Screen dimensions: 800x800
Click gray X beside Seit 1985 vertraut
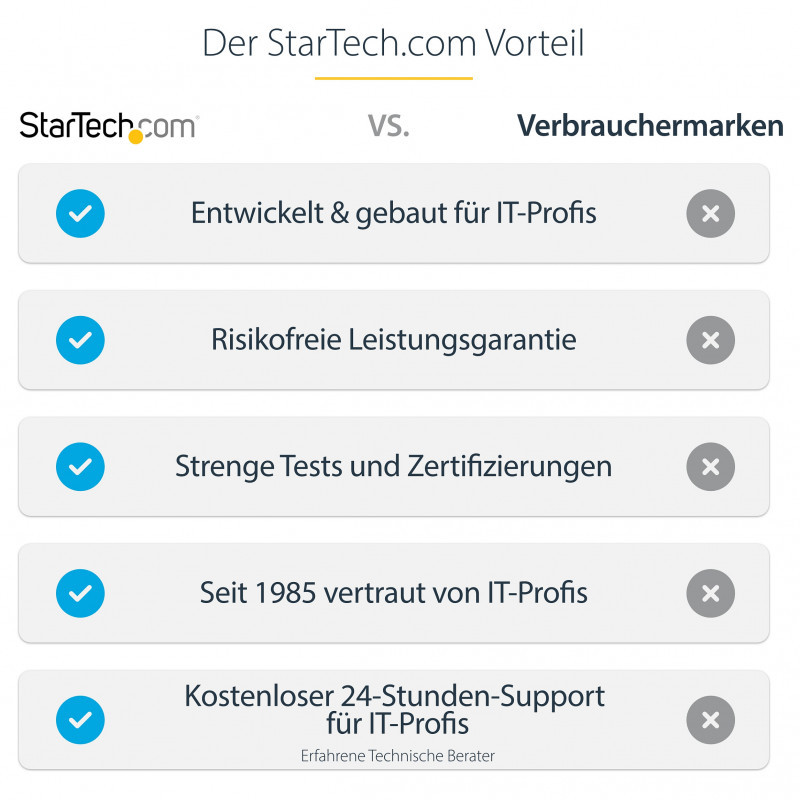(710, 593)
